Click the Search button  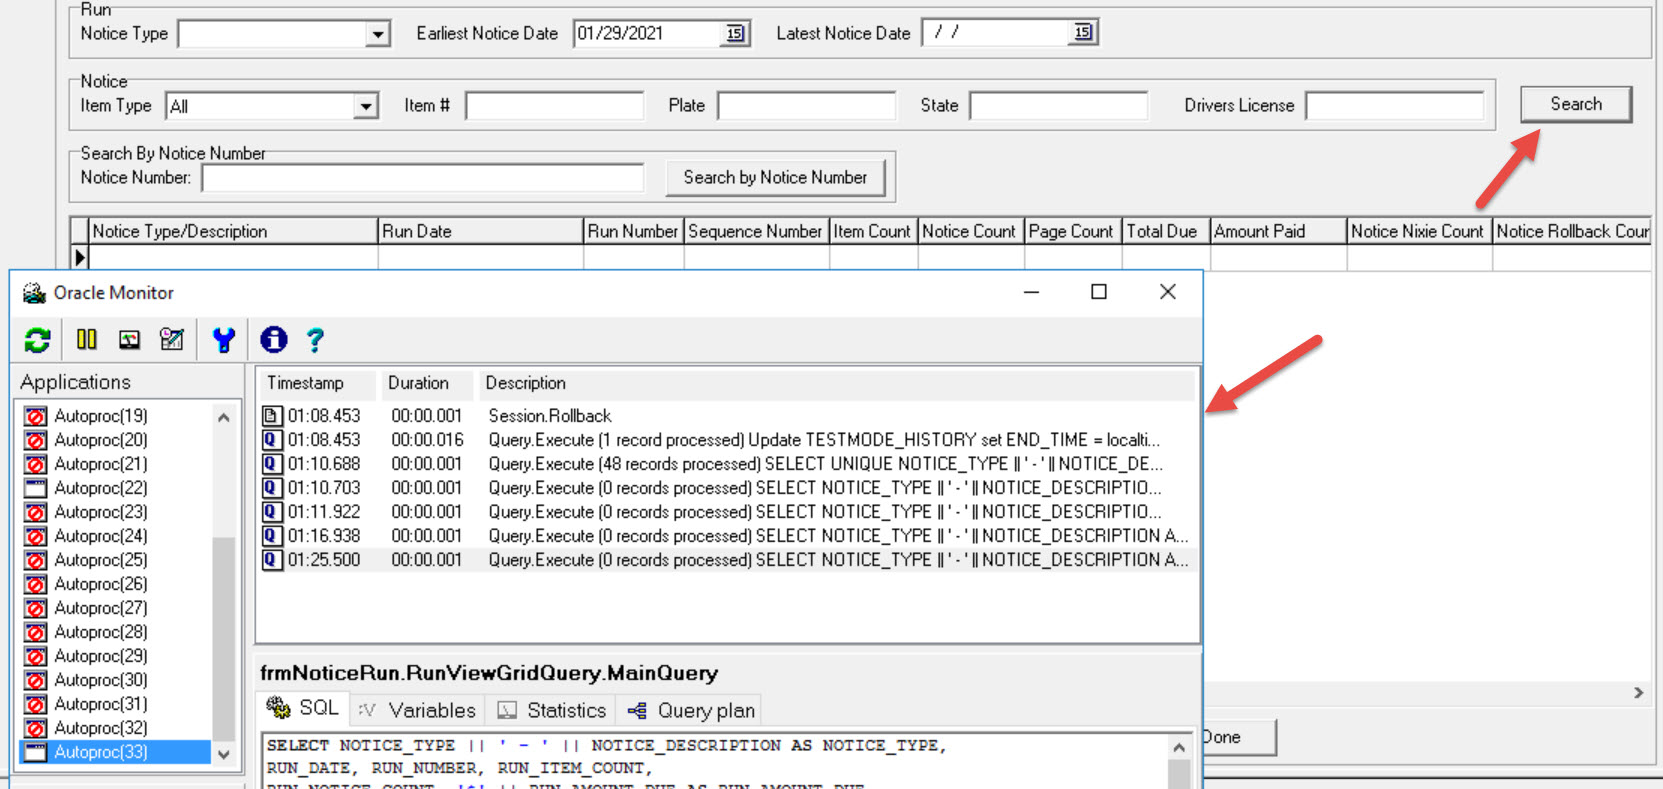coord(1576,104)
